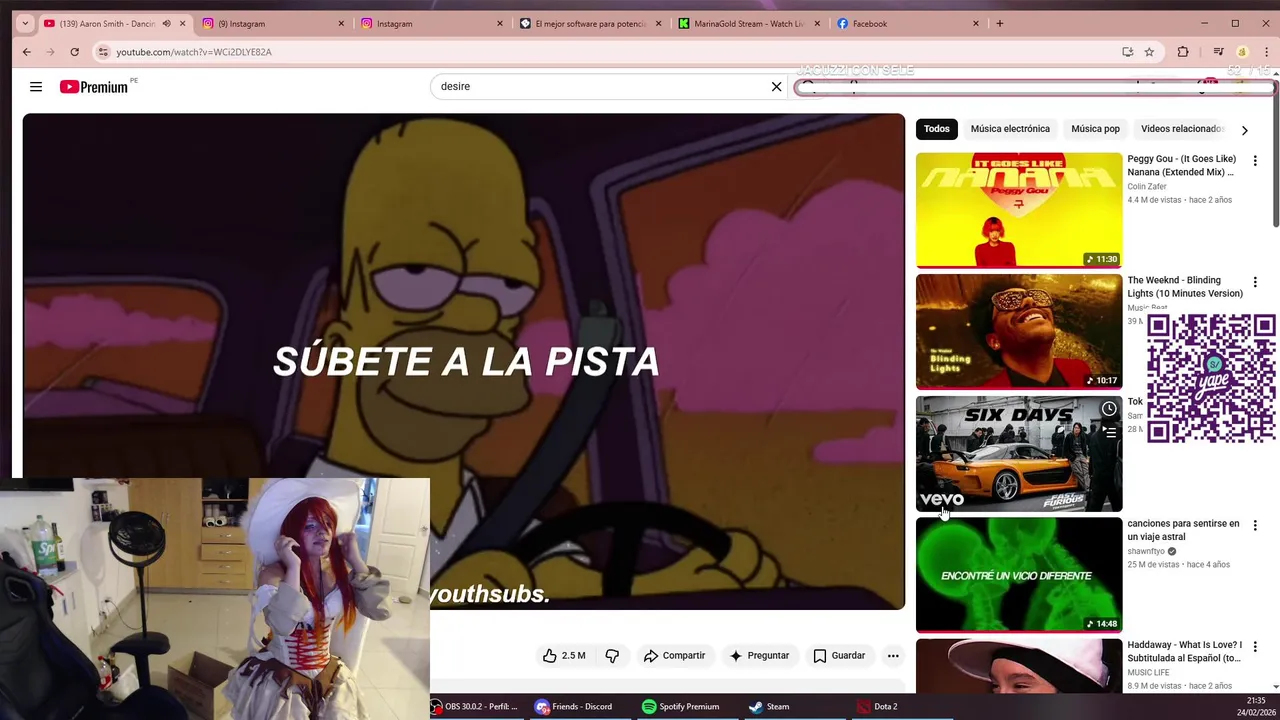1280x720 pixels.
Task: Open Spotify Premium from the taskbar
Action: click(x=681, y=707)
